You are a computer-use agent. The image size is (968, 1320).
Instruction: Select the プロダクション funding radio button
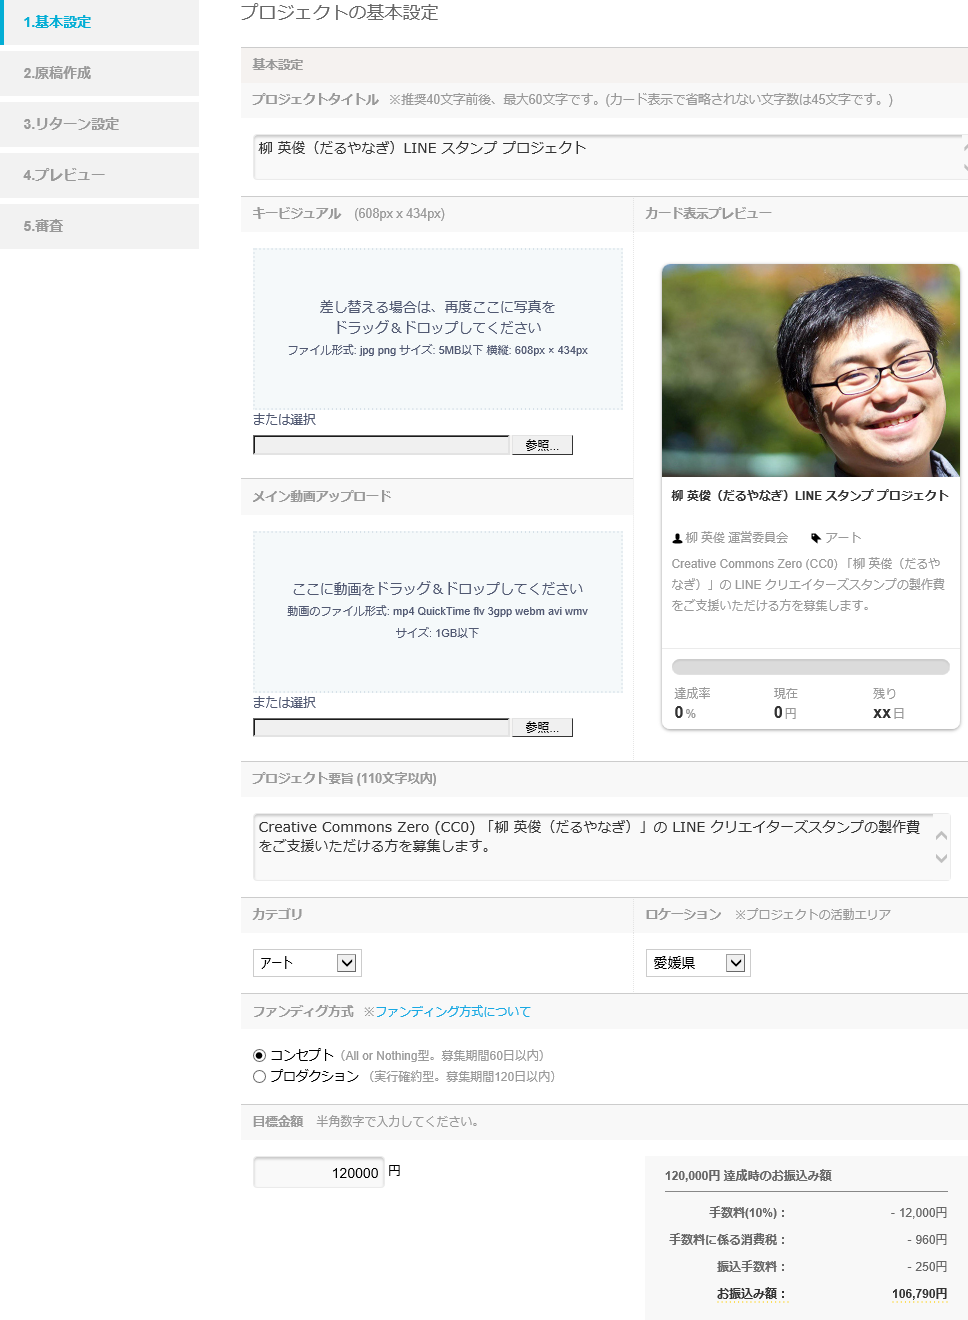point(260,1076)
